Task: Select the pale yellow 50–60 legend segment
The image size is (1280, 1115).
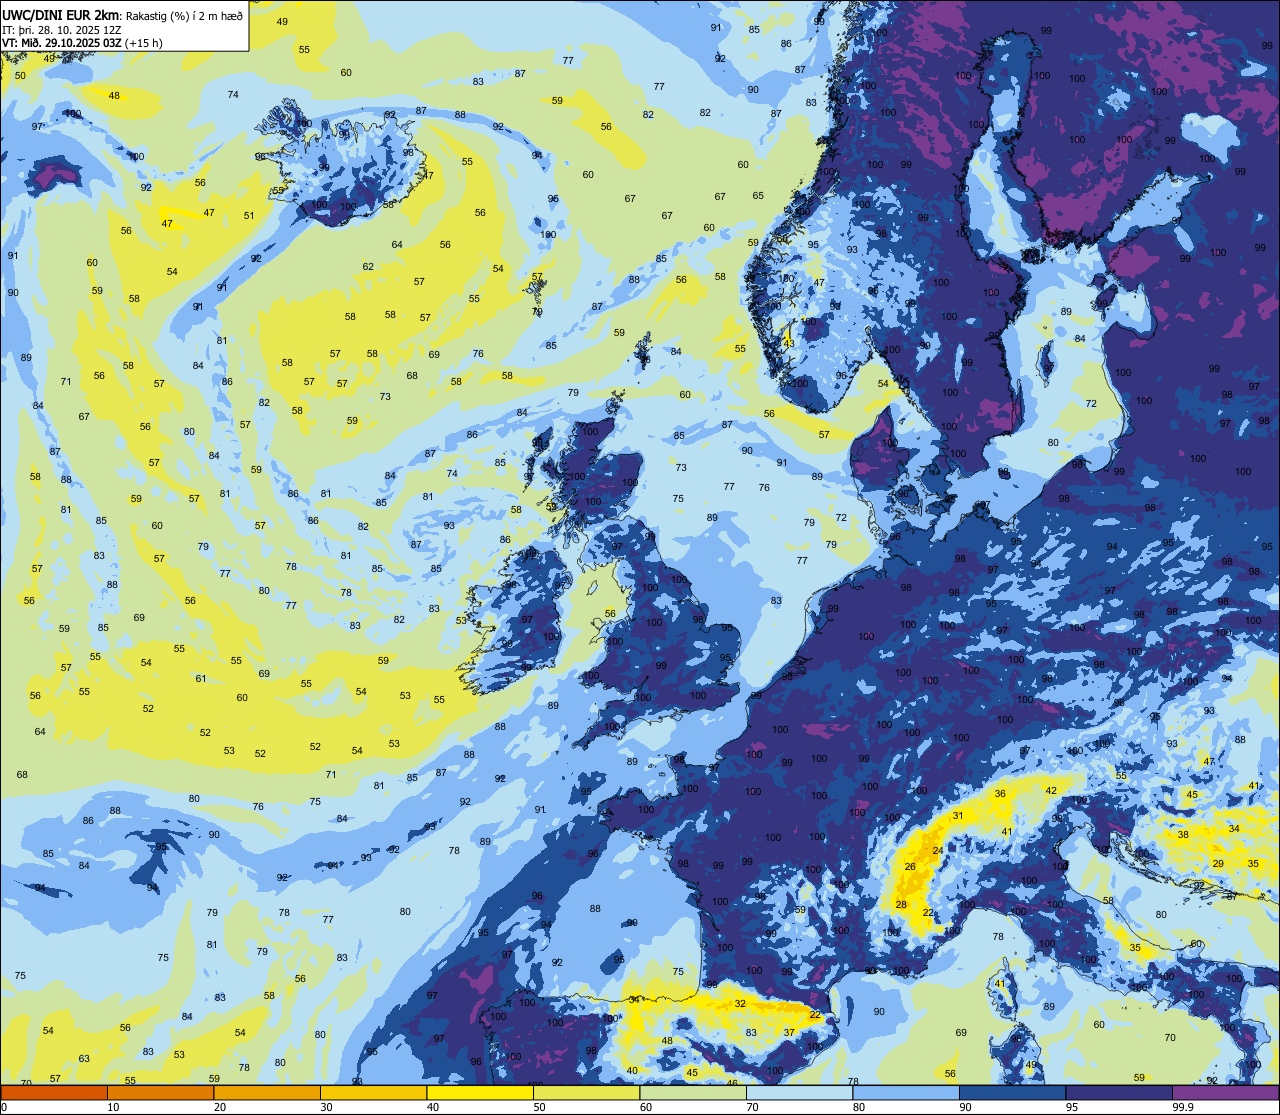Action: (x=586, y=1092)
